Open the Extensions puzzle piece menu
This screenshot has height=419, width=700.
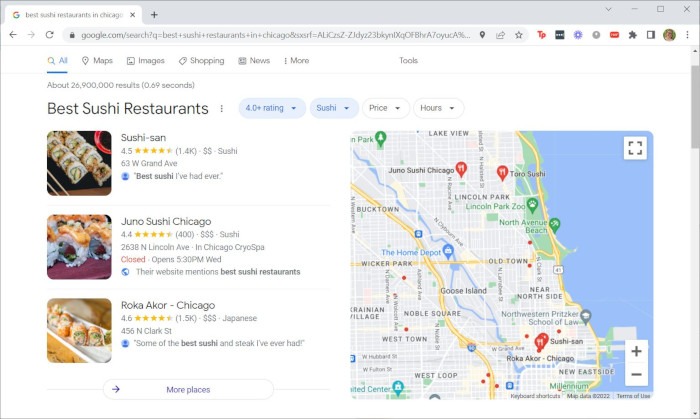633,35
